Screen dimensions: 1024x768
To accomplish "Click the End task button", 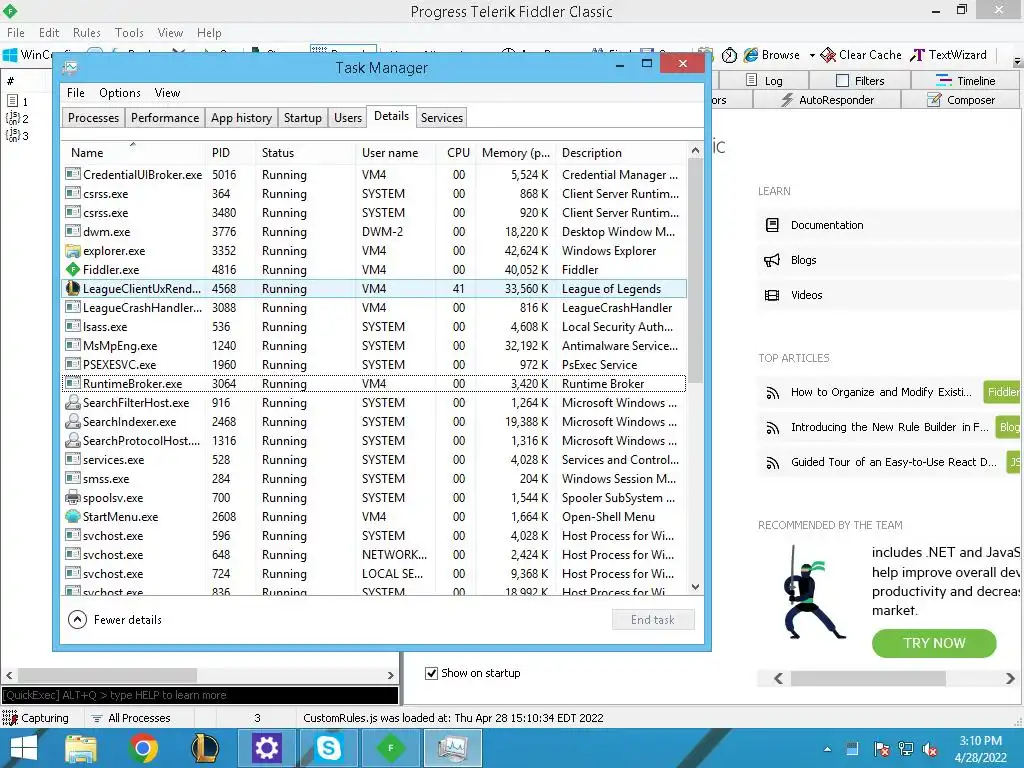I will 653,620.
